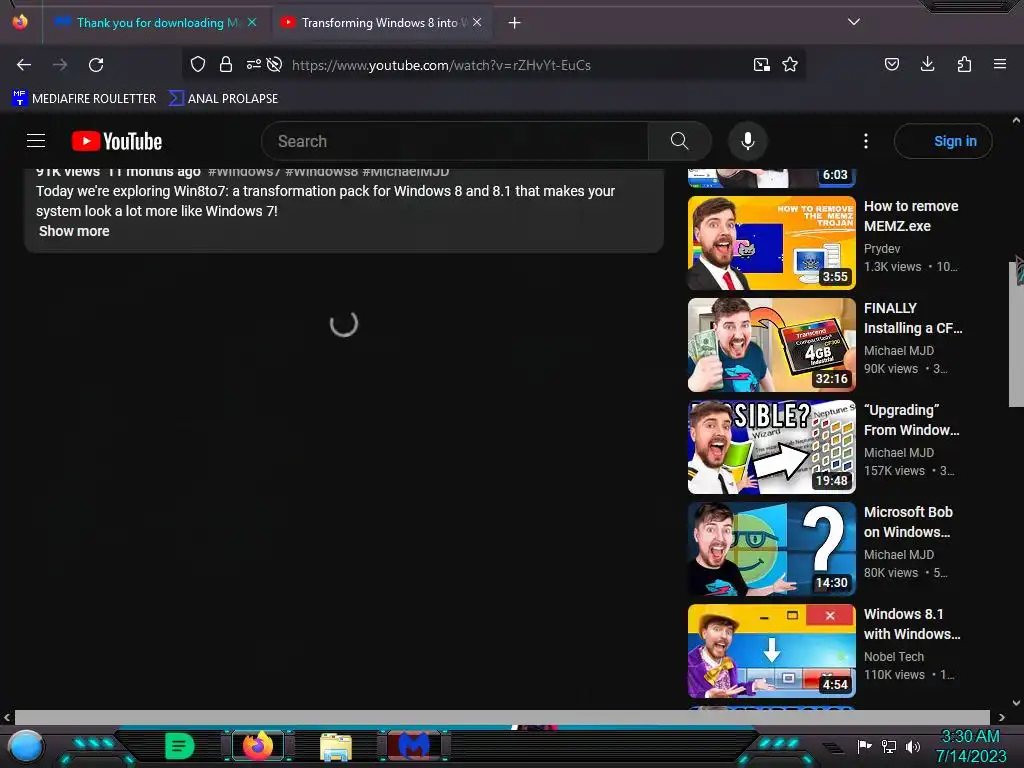The image size is (1024, 768).
Task: Open the extensions puzzle icon
Action: click(964, 64)
